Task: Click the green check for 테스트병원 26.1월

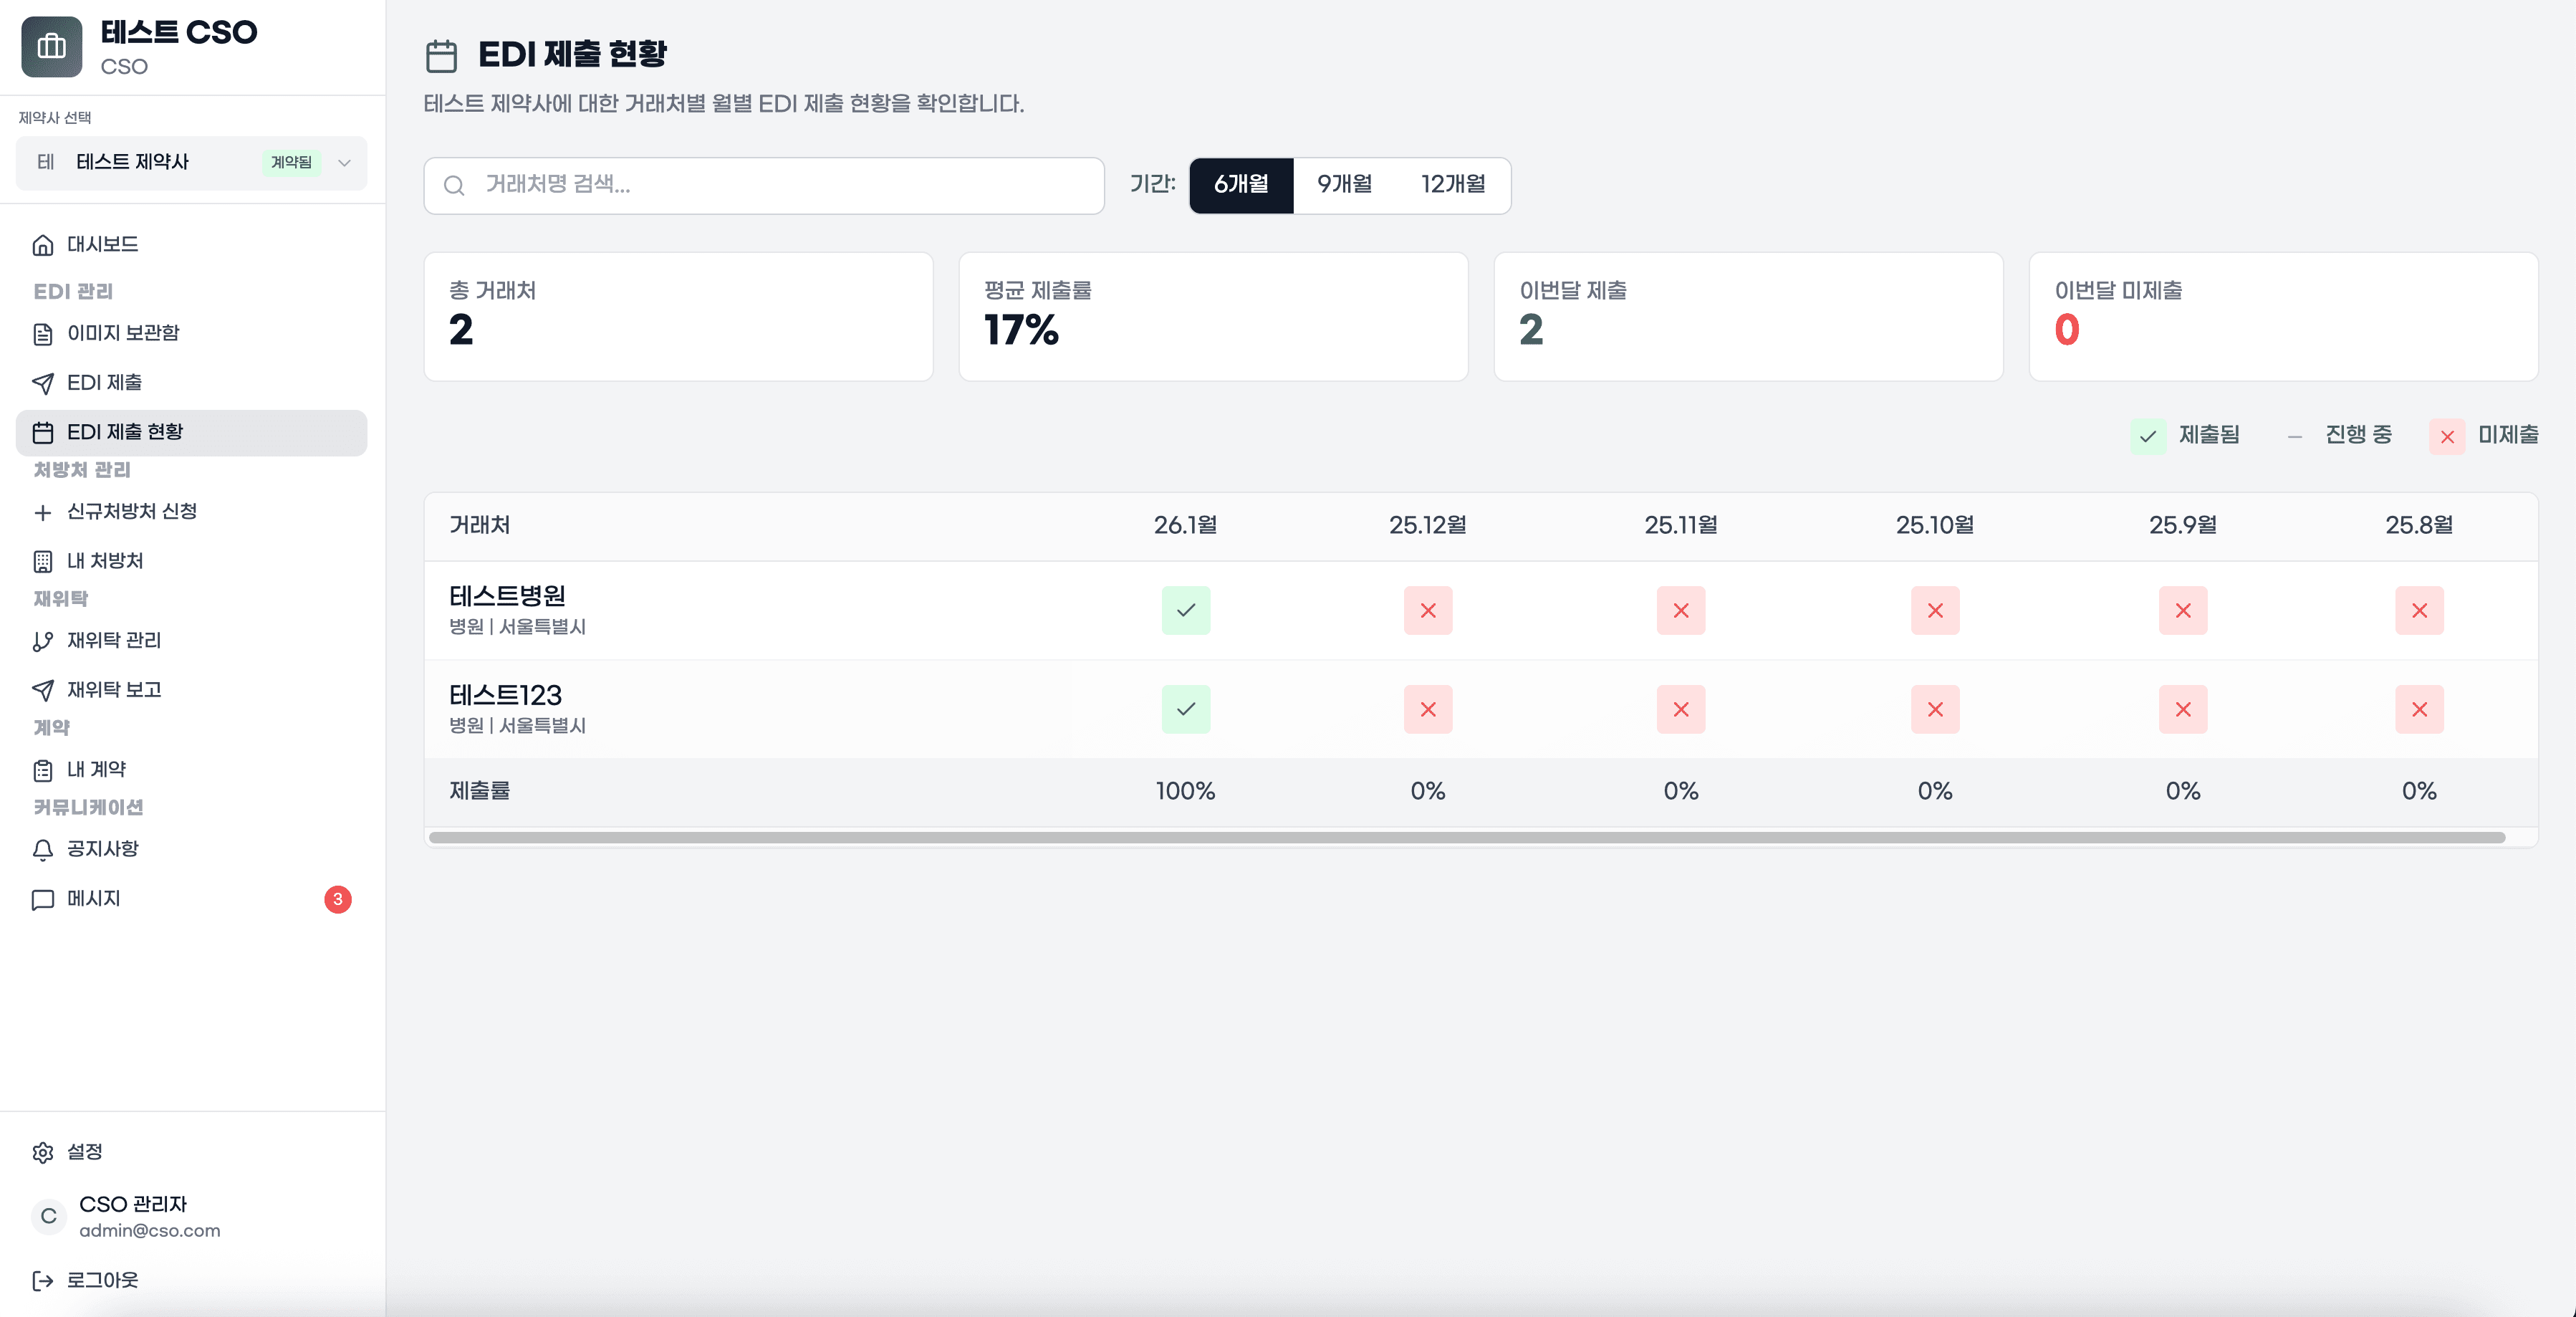Action: 1185,610
